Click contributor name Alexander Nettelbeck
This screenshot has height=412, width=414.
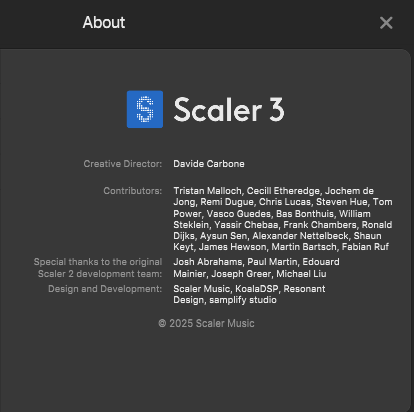[300, 236]
